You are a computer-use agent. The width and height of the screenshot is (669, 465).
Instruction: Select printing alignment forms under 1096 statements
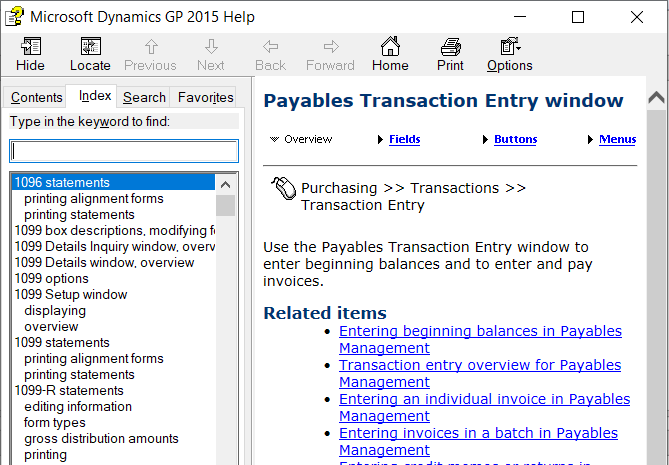(94, 199)
